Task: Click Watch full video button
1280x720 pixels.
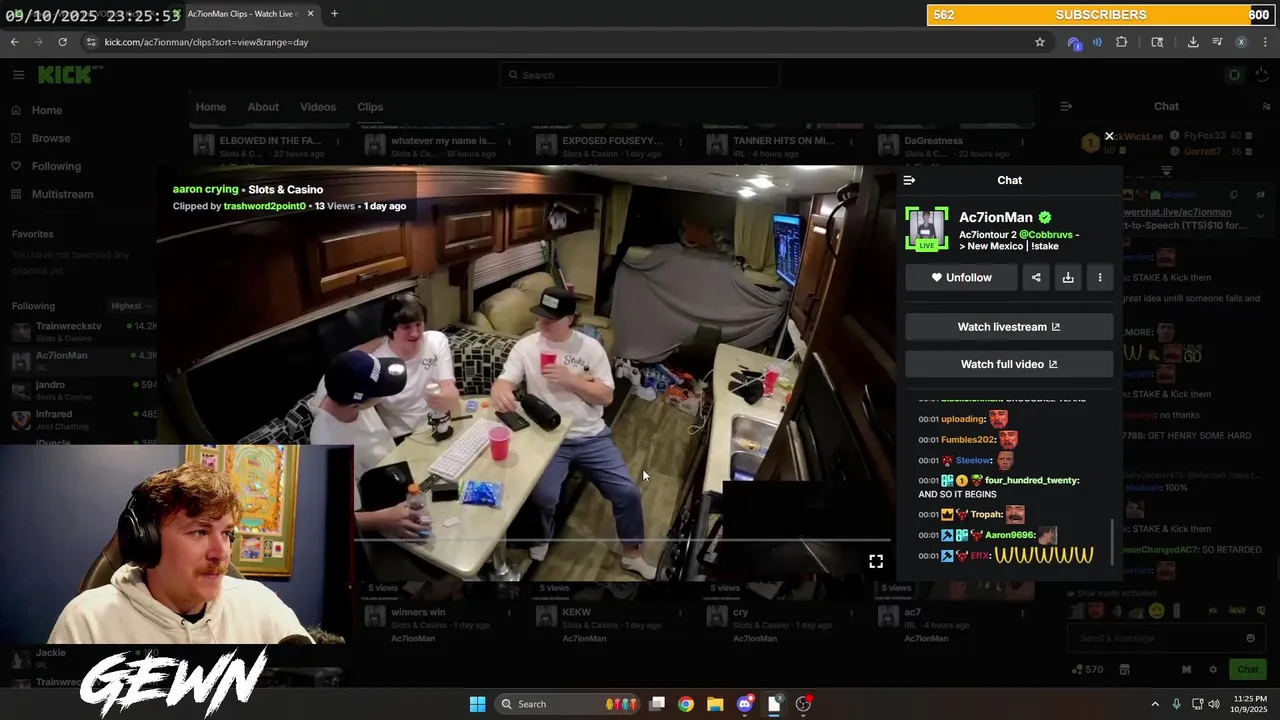Action: [1009, 364]
